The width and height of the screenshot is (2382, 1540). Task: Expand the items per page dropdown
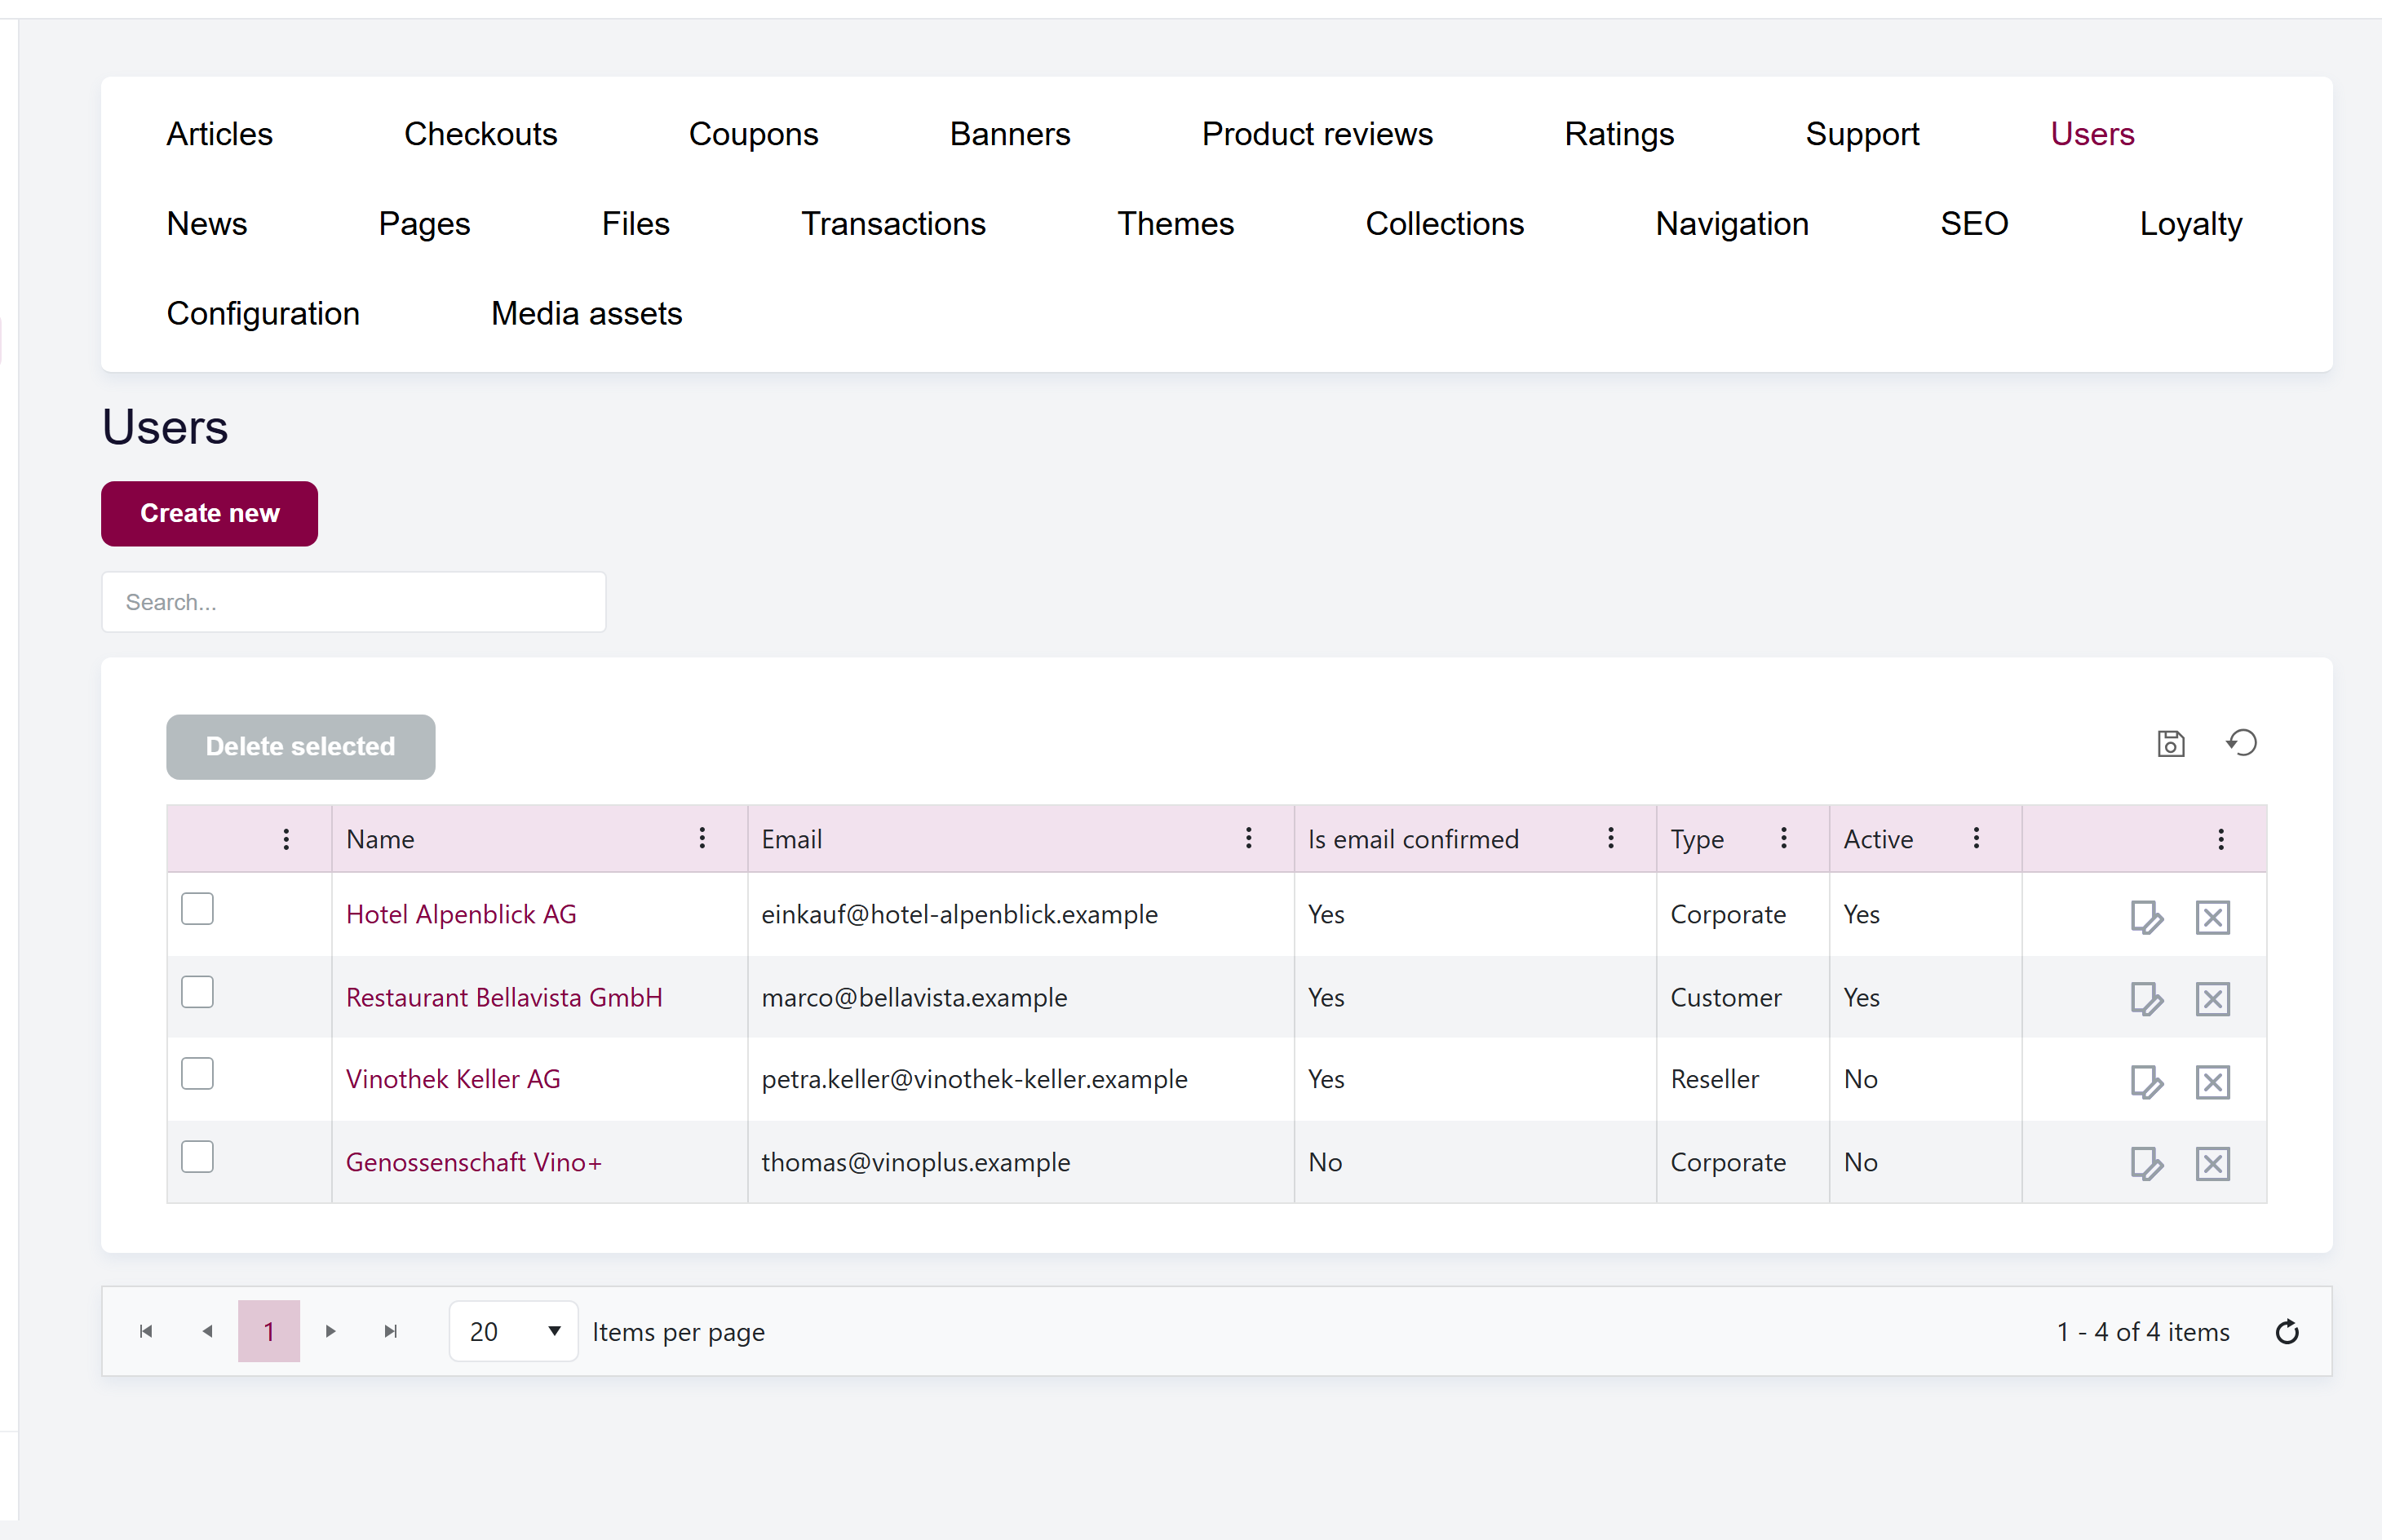(513, 1331)
